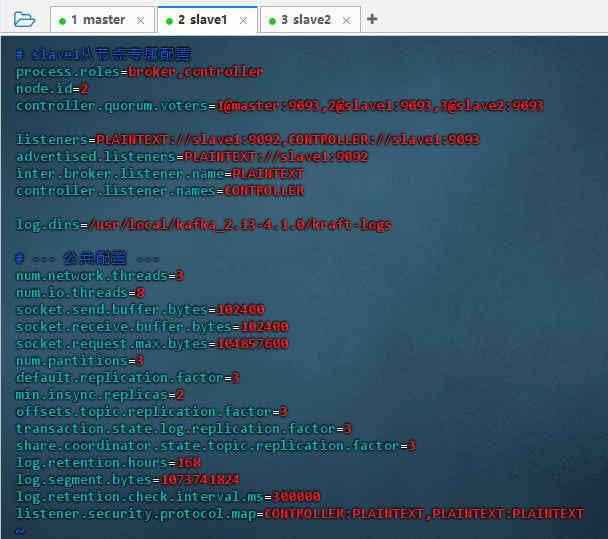
Task: Click the 'node.id=2' line
Action: [52, 89]
